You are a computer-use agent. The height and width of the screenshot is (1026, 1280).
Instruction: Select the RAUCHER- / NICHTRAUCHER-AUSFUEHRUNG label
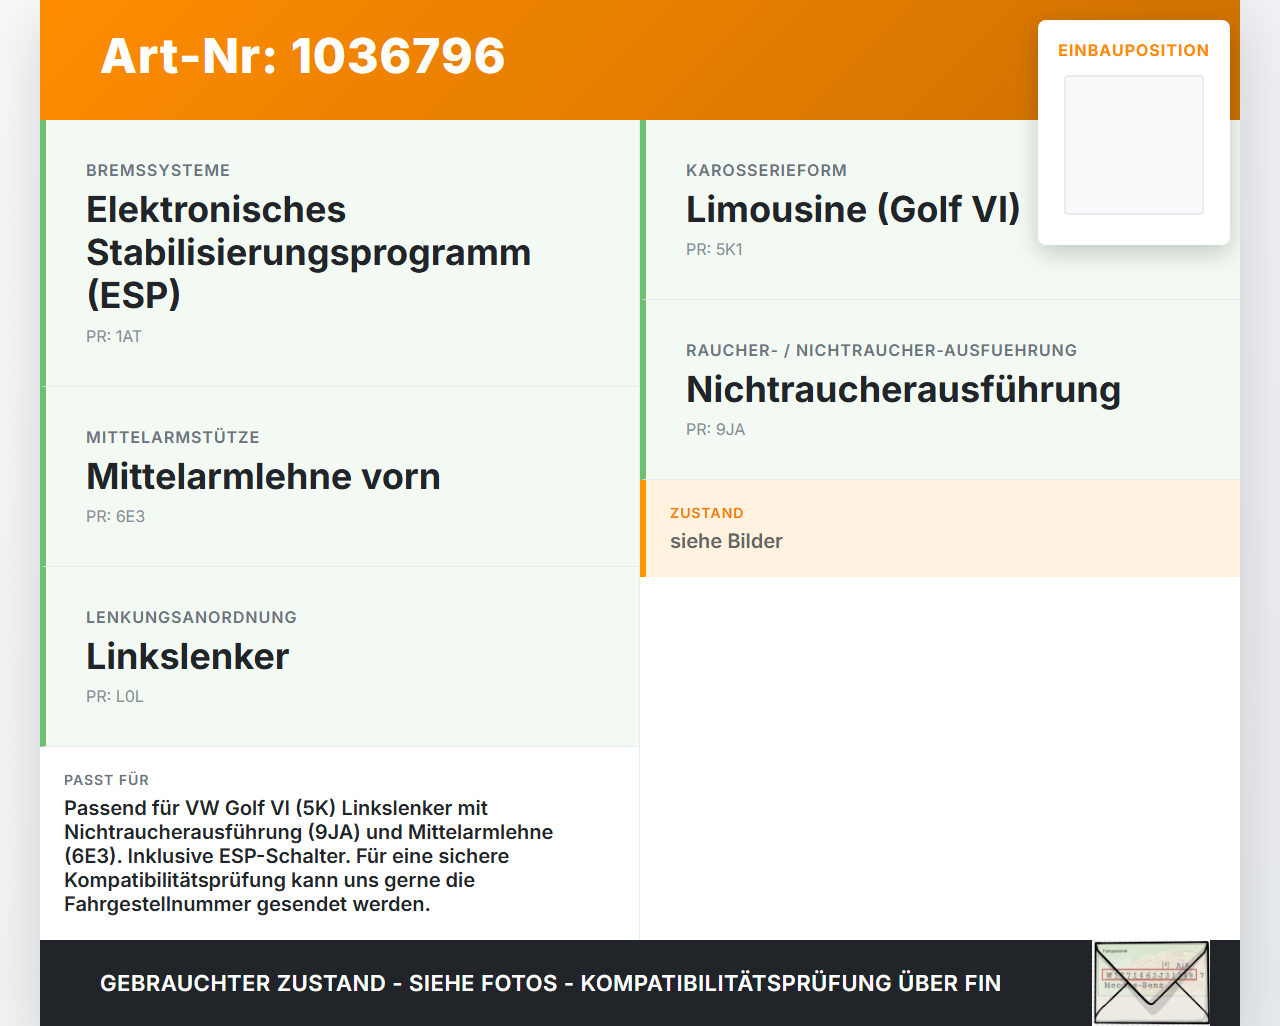[881, 351]
